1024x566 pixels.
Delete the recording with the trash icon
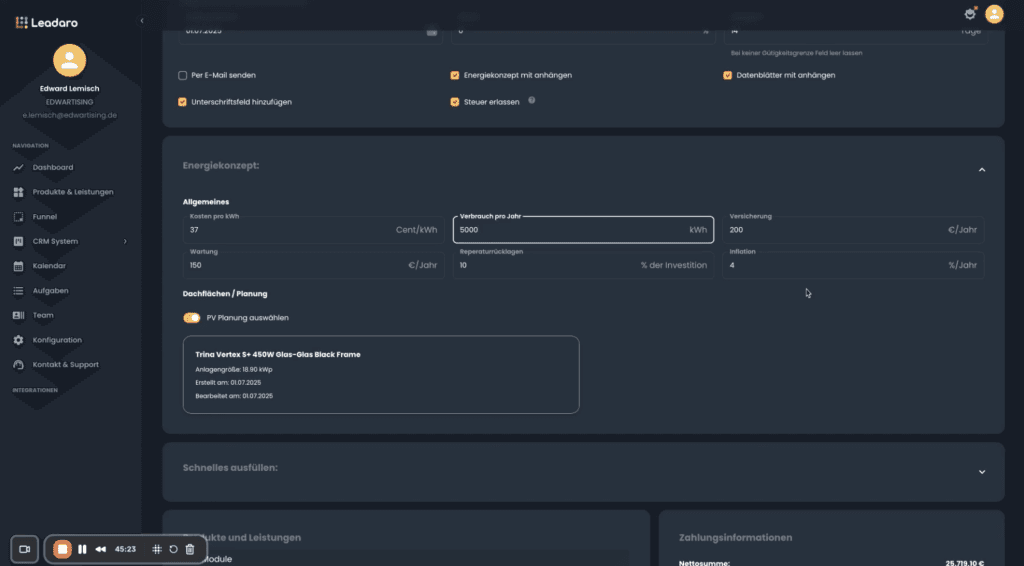coord(190,550)
